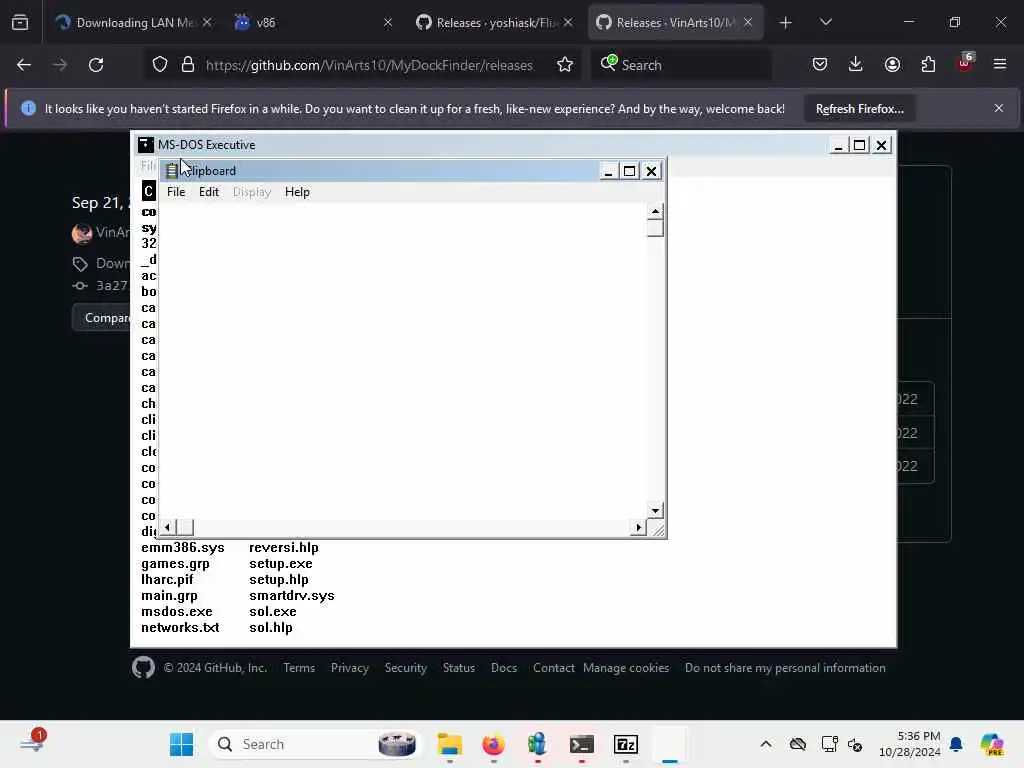This screenshot has height=768, width=1024.
Task: Open Firefox downloads panel
Action: (856, 65)
